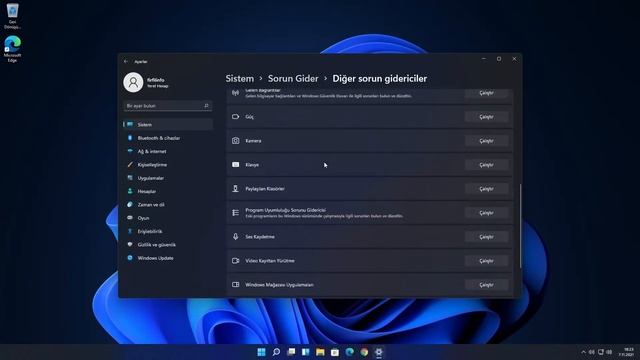
Task: Click the settings list scrollbar thumb
Action: [520, 226]
